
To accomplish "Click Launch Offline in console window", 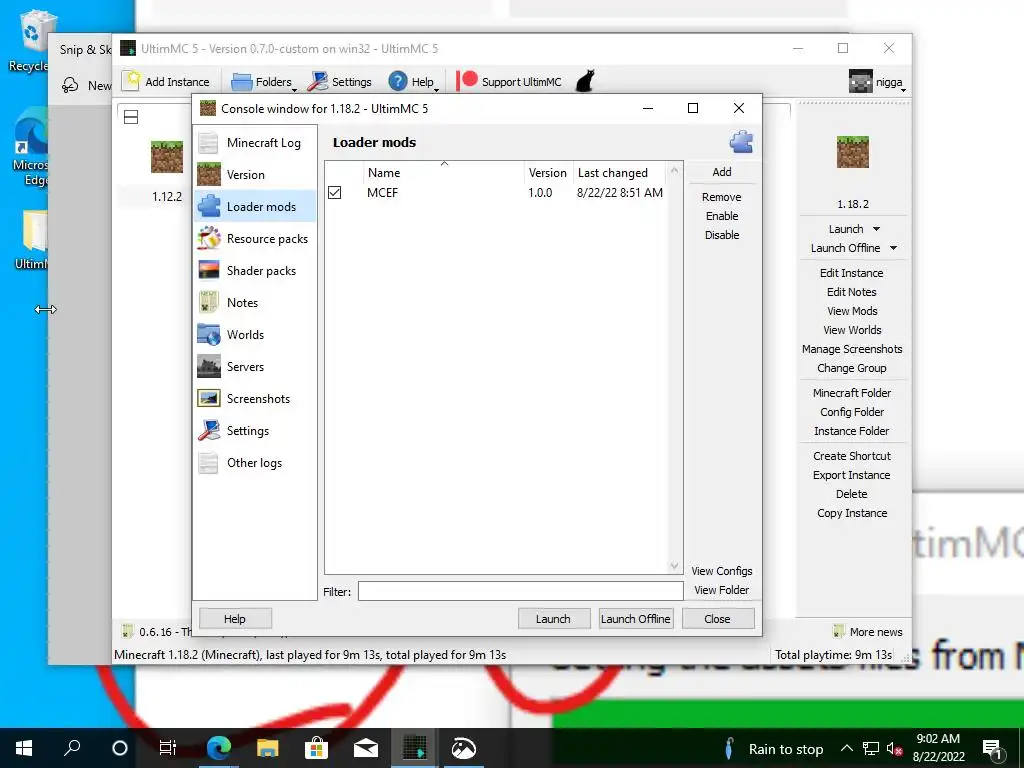I will click(635, 618).
